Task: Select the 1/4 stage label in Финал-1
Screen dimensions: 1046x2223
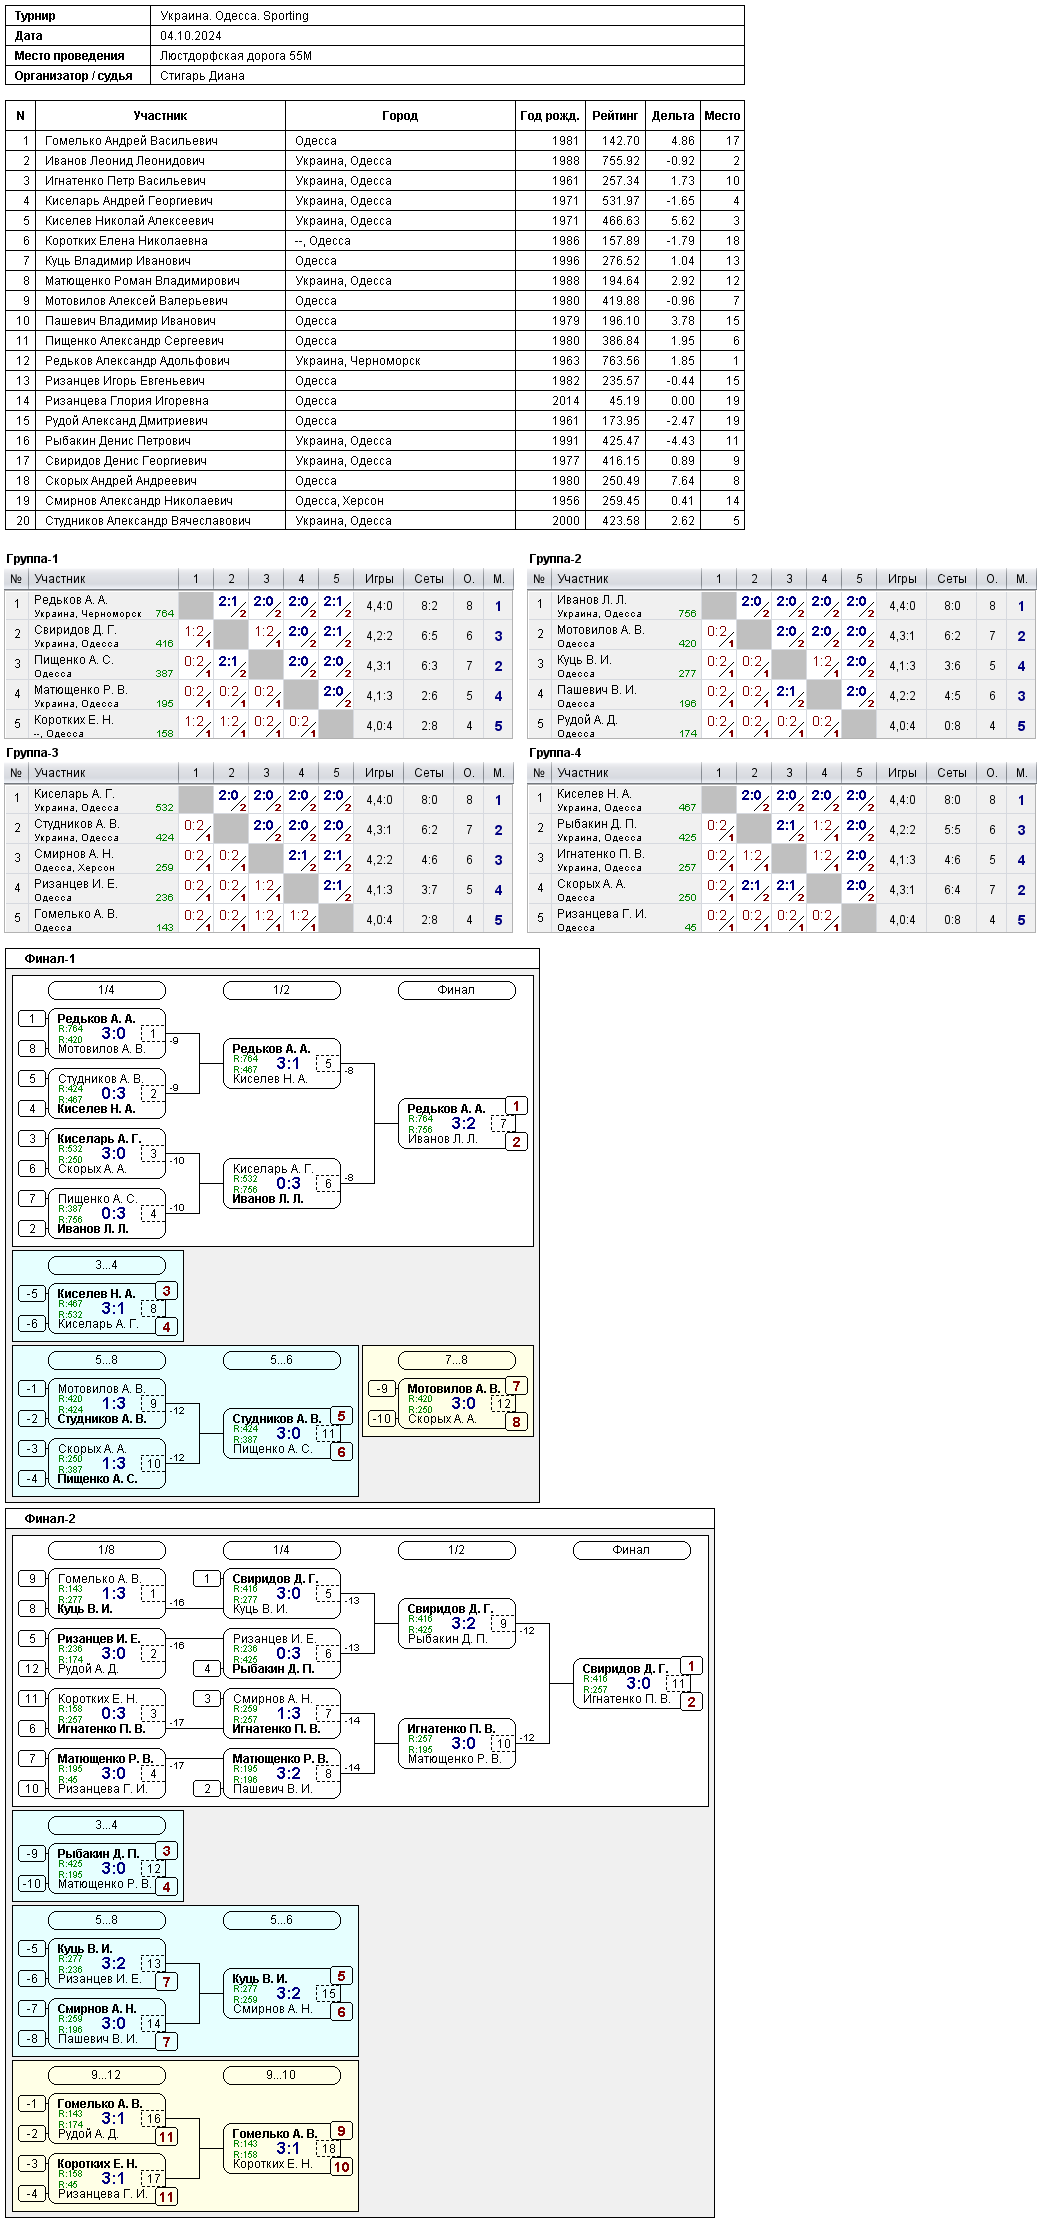Action: [x=106, y=990]
